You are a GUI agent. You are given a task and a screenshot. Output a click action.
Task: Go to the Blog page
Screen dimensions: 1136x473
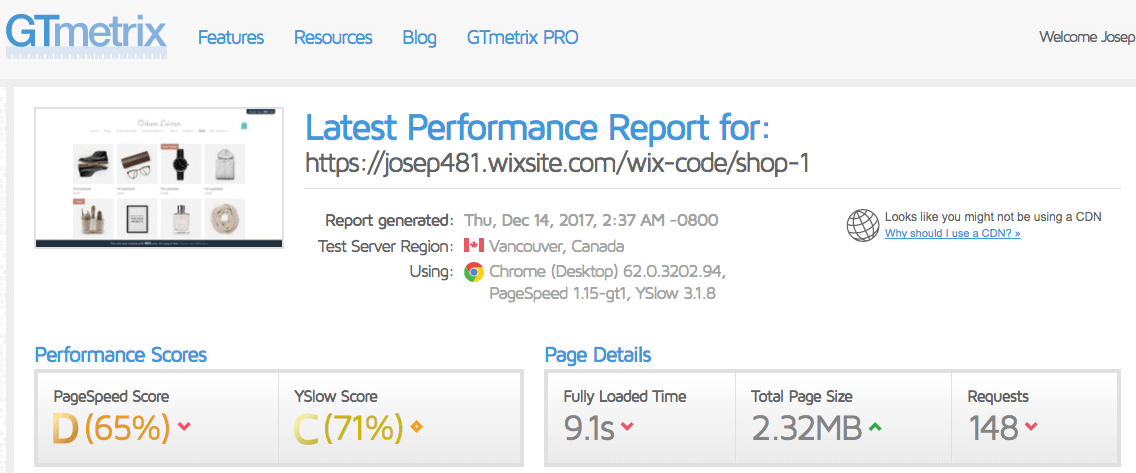click(x=419, y=38)
